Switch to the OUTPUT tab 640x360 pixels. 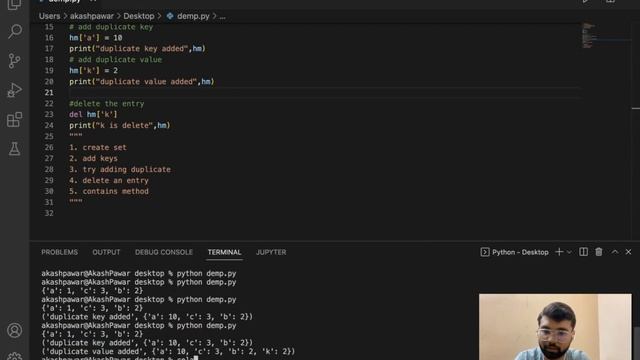pos(106,252)
